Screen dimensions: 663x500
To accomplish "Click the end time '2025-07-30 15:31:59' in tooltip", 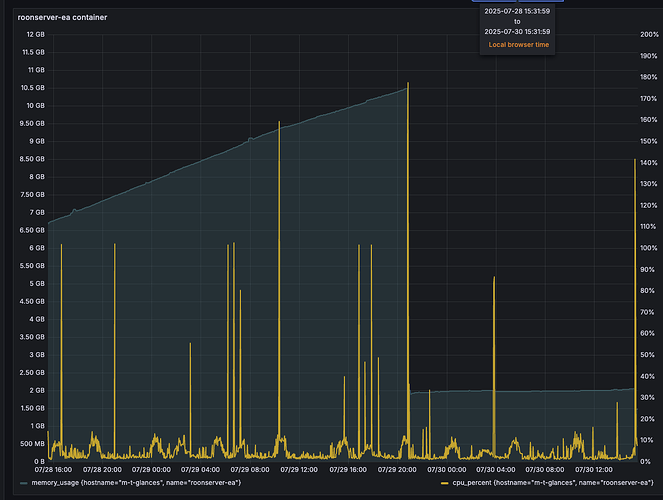I will [517, 32].
